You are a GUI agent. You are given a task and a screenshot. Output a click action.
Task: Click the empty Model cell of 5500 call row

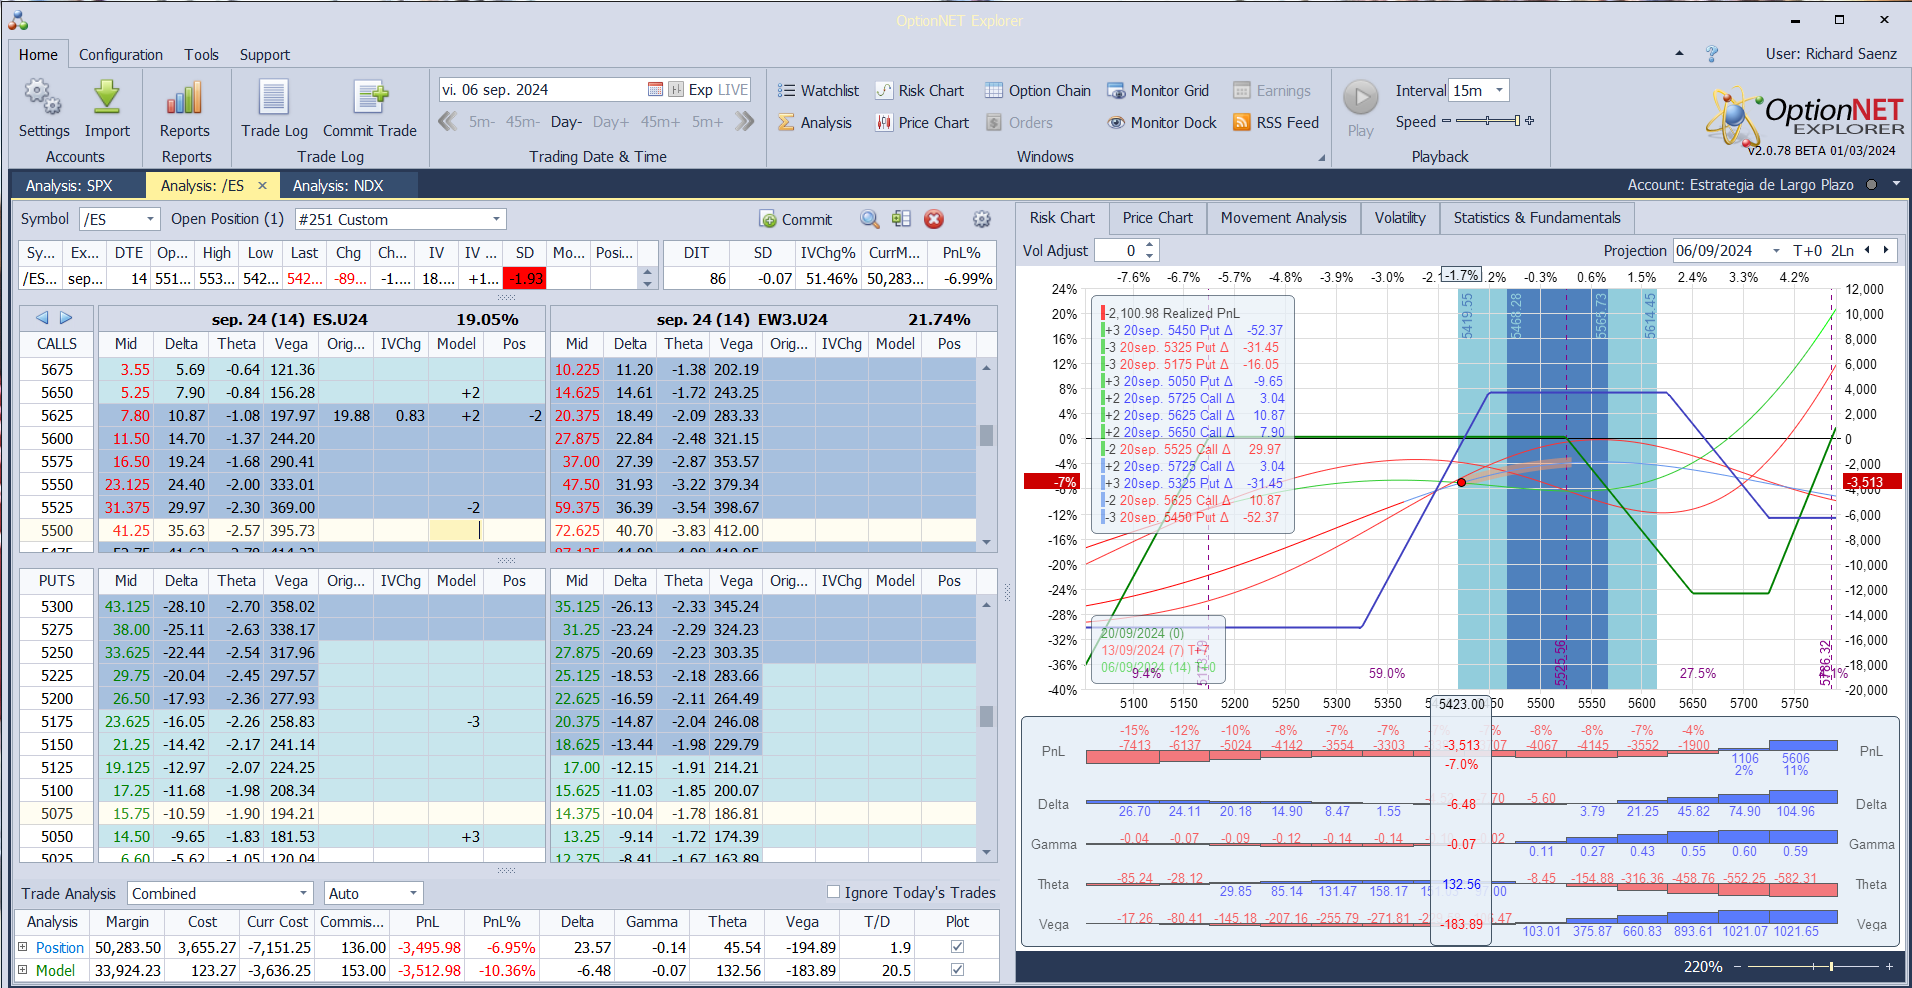click(456, 531)
